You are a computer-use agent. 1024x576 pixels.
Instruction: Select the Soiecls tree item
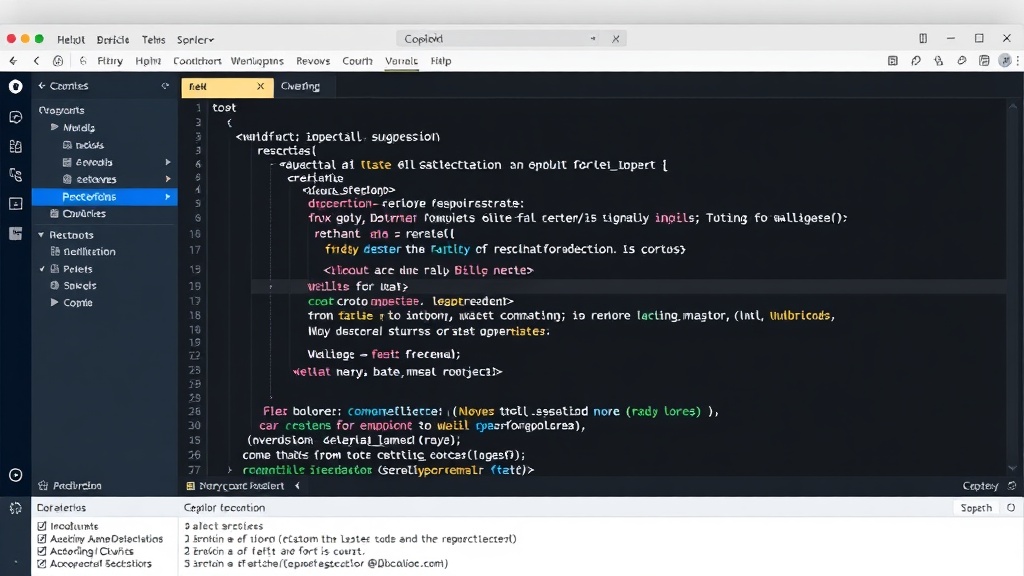click(x=80, y=285)
